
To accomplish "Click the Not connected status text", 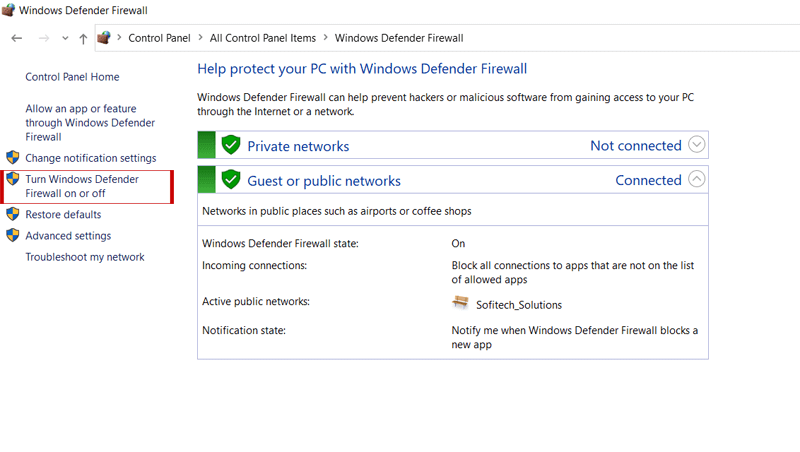I will point(636,146).
